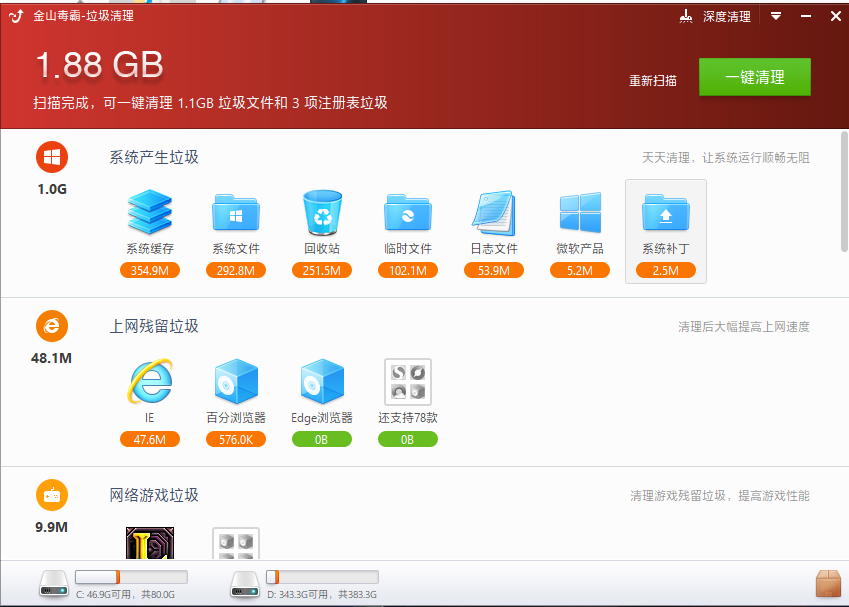Select the 微软产品 Windows logo icon
This screenshot has width=849, height=607.
580,212
